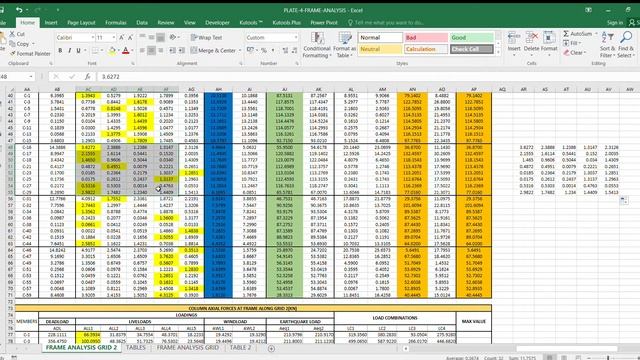The width and height of the screenshot is (640, 360).
Task: Apply the red font color
Action: (126, 51)
